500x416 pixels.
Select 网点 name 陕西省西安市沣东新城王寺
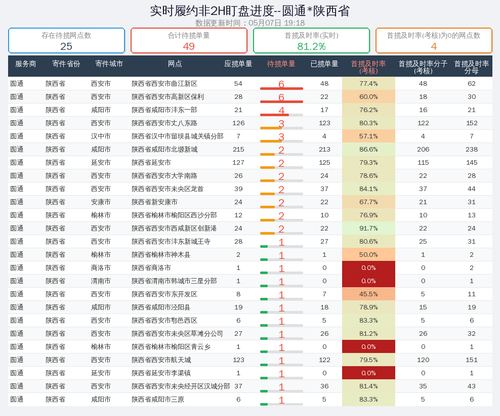point(171,242)
